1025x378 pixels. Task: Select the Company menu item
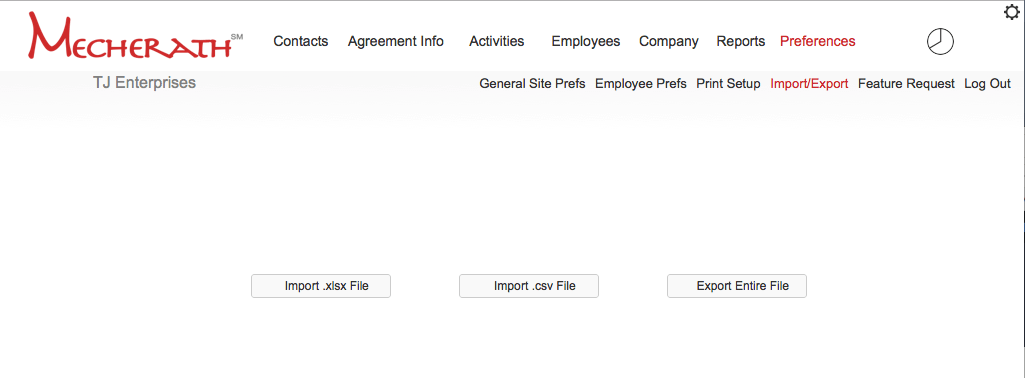[x=669, y=41]
